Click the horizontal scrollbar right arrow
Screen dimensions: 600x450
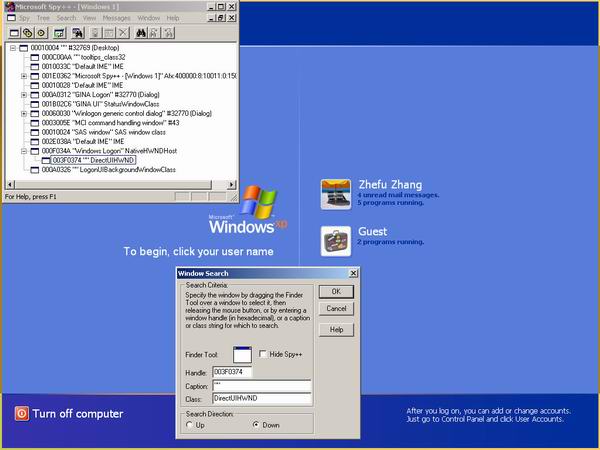click(x=232, y=185)
